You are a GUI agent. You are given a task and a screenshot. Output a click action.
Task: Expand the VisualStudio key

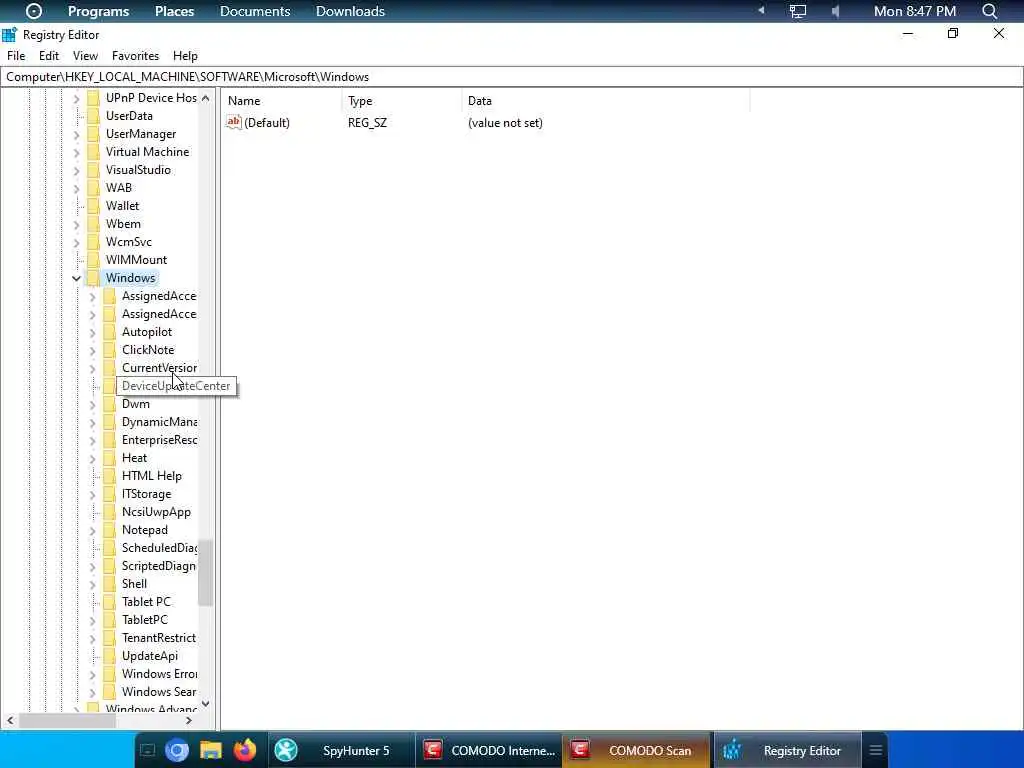76,170
